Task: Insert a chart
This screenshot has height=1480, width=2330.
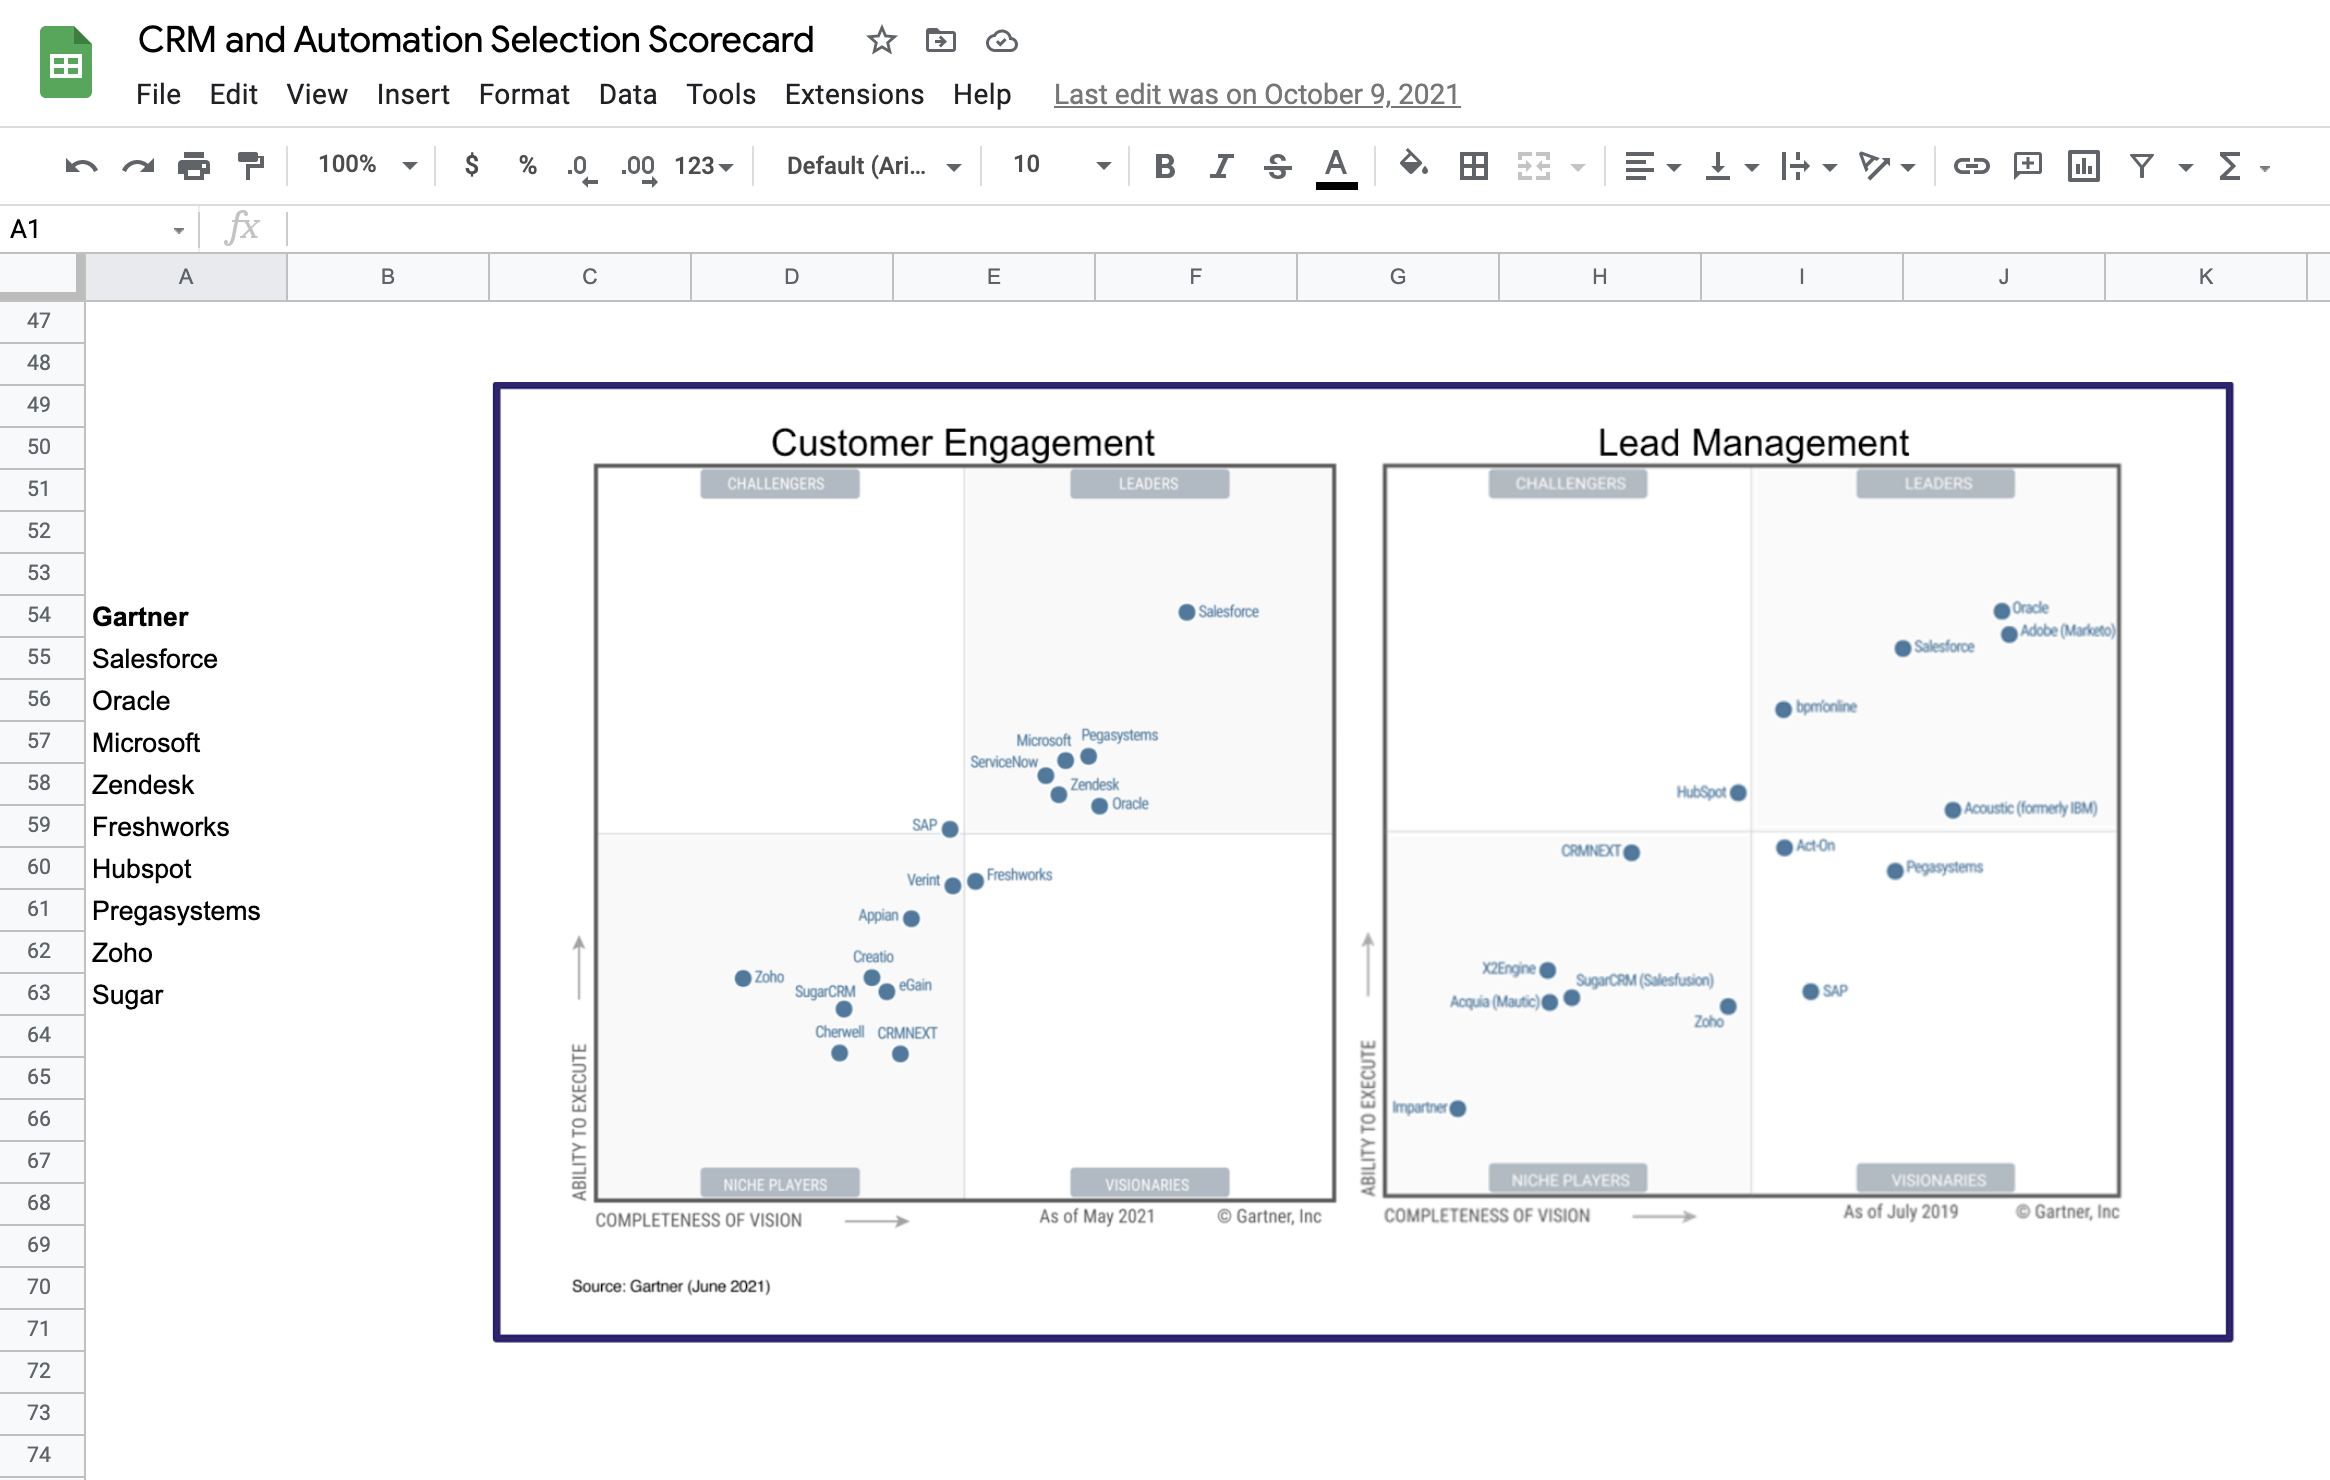Action: pyautogui.click(x=2083, y=166)
